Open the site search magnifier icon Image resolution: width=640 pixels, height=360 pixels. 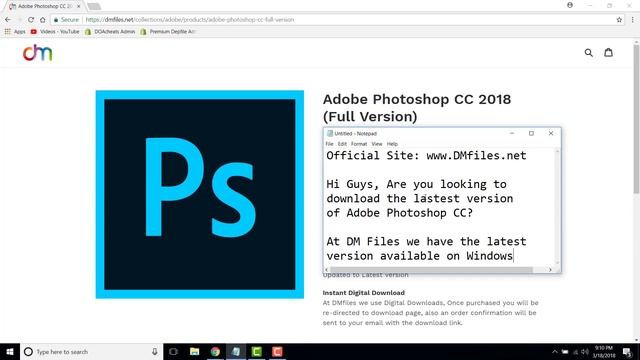tap(589, 53)
